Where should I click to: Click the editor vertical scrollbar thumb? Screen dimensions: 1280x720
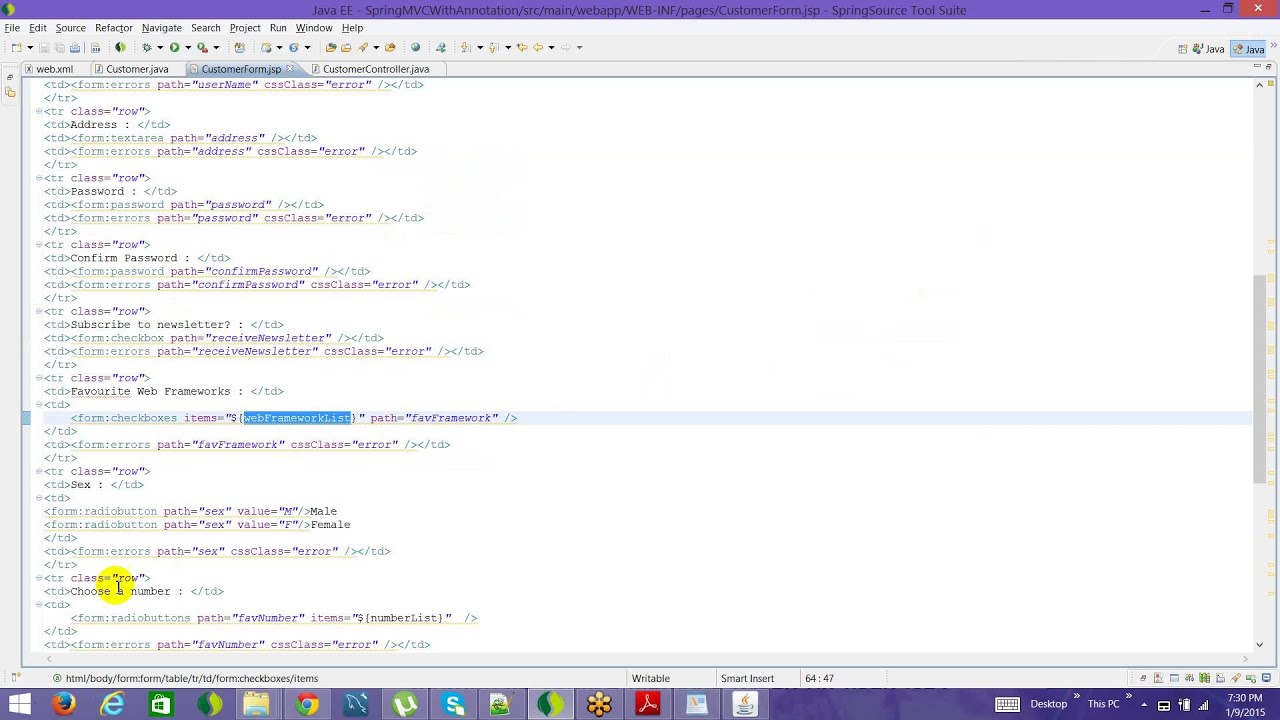click(1259, 378)
